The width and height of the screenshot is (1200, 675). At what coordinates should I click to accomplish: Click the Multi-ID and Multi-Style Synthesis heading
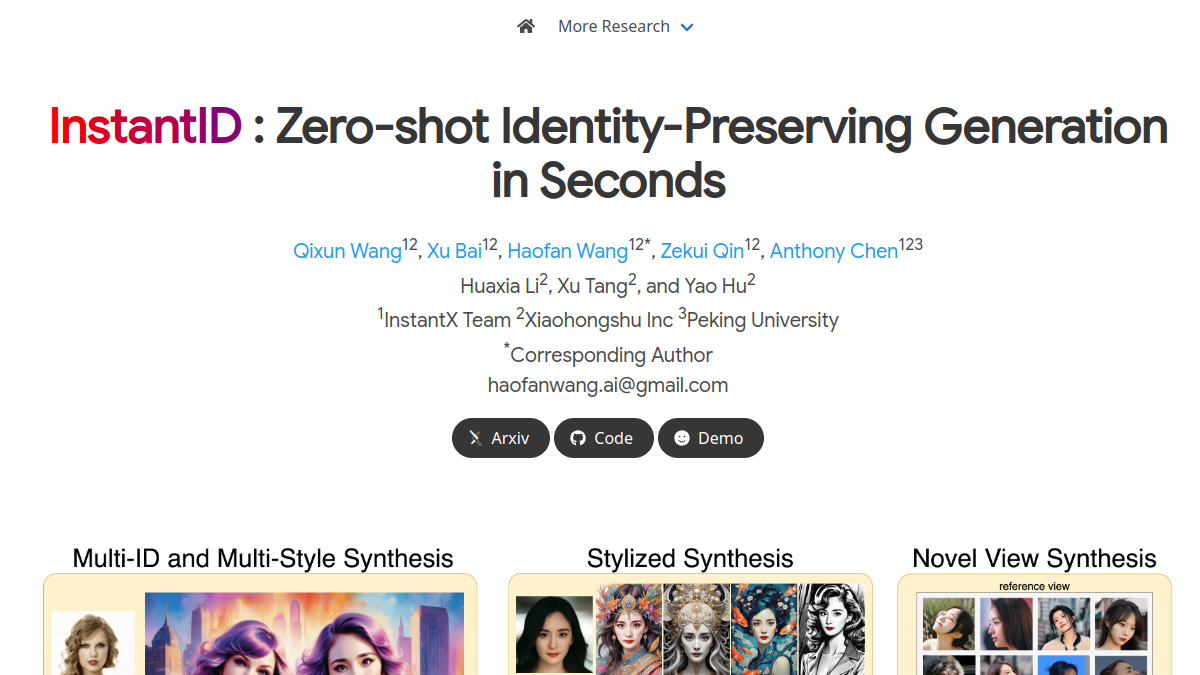263,558
